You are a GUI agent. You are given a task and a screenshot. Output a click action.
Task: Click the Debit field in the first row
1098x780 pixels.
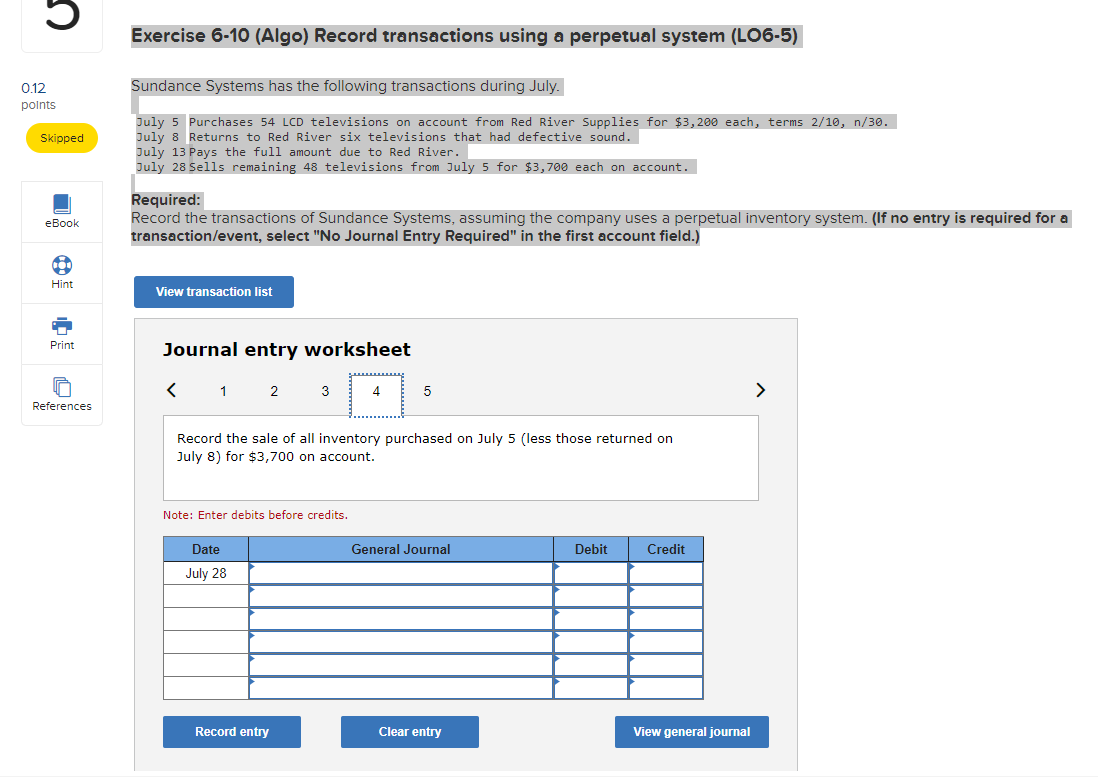(591, 572)
